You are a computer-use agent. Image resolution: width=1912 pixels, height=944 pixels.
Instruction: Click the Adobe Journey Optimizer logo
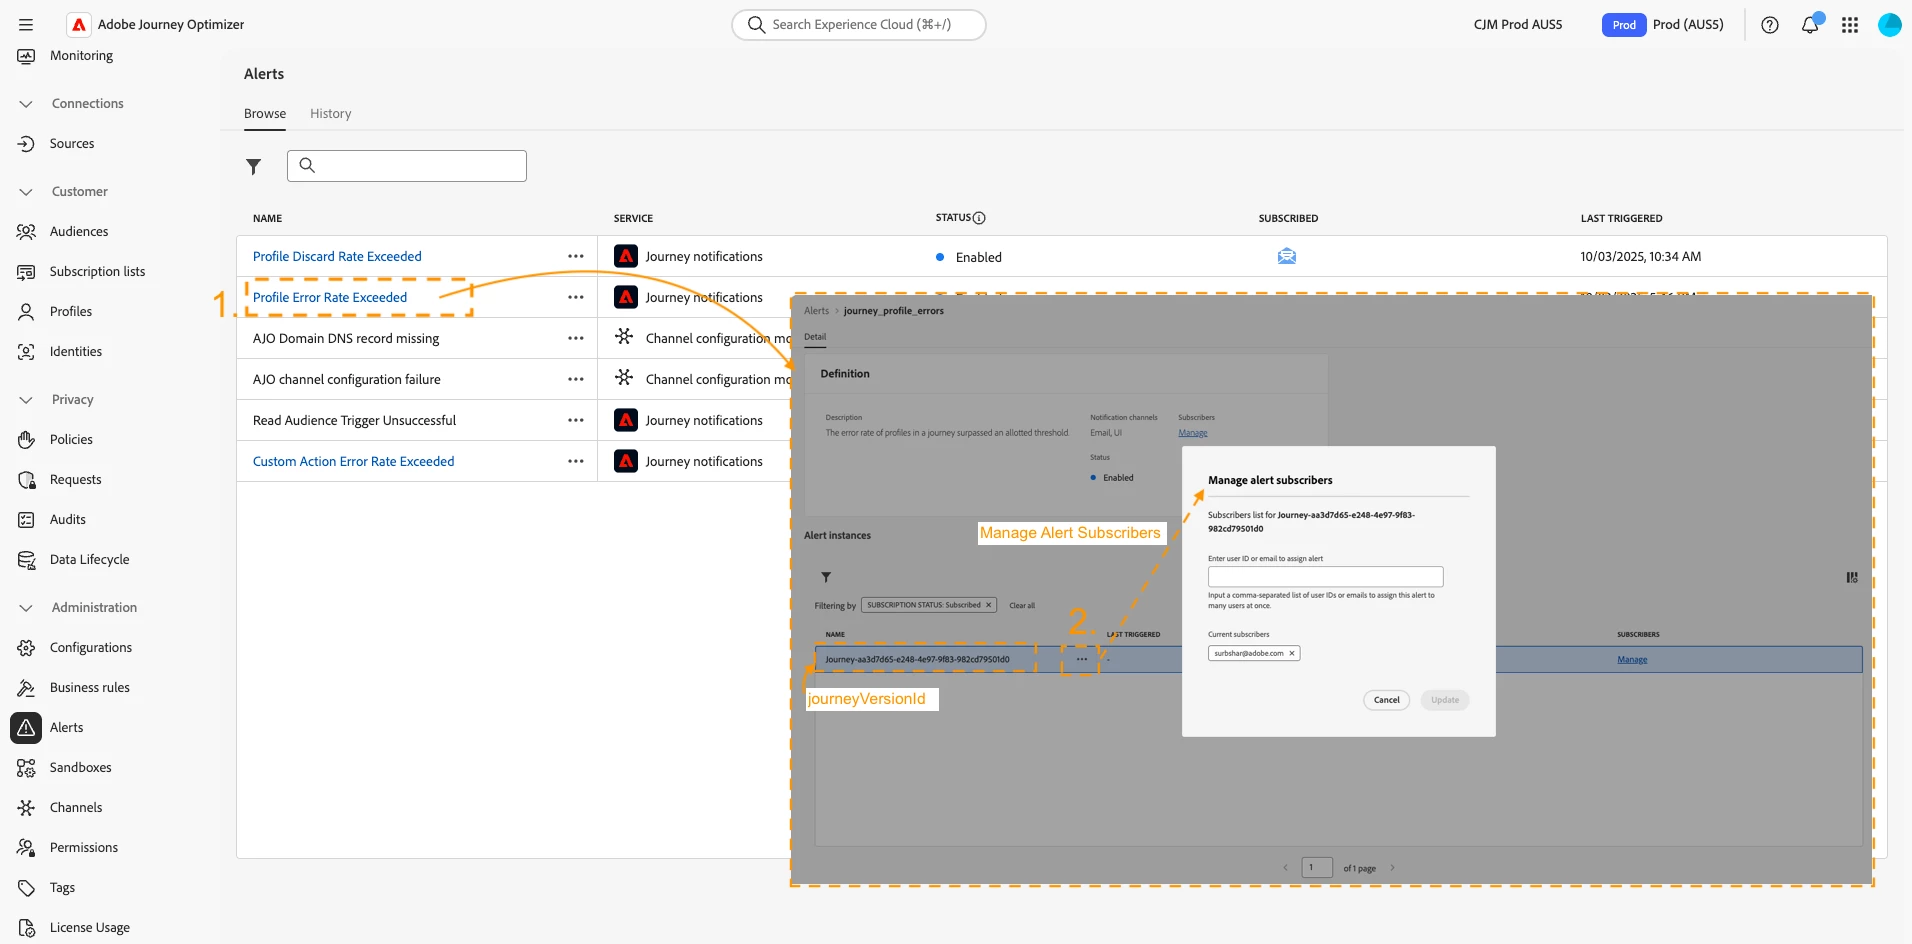pyautogui.click(x=79, y=25)
